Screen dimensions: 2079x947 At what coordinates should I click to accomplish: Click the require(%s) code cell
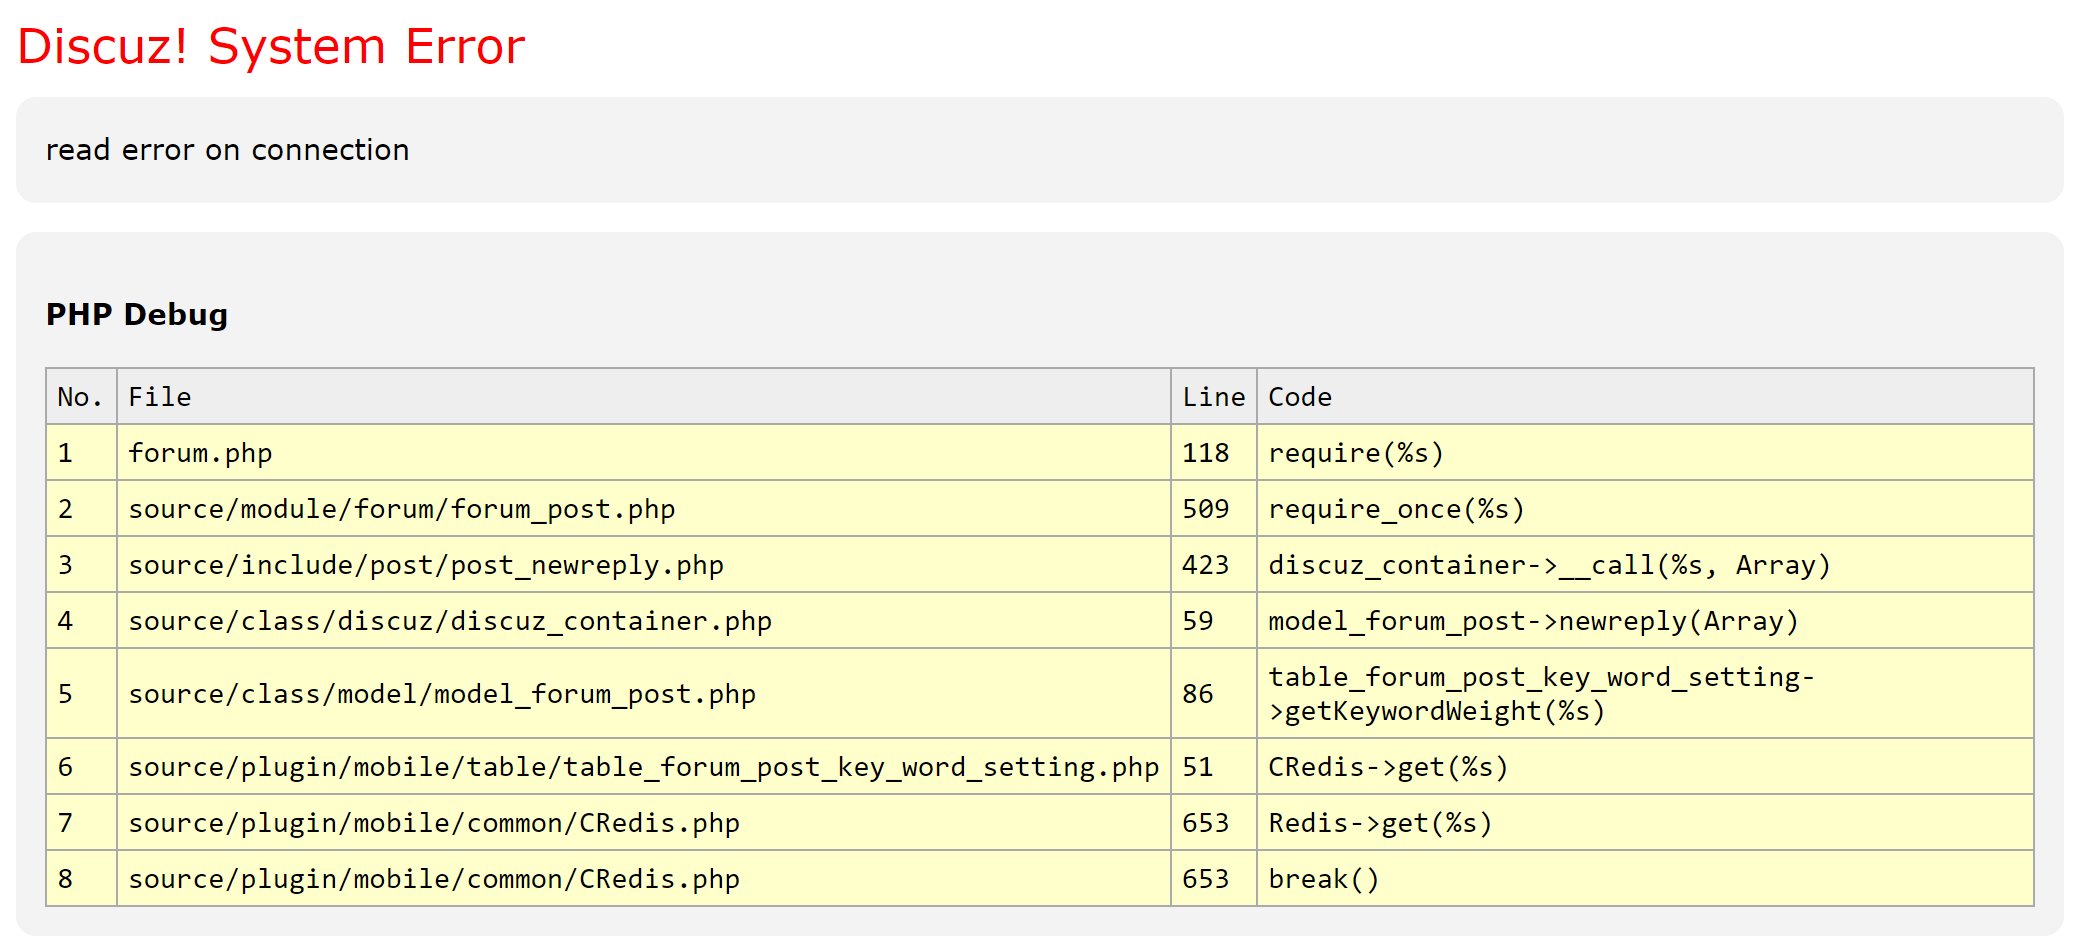tap(1356, 453)
